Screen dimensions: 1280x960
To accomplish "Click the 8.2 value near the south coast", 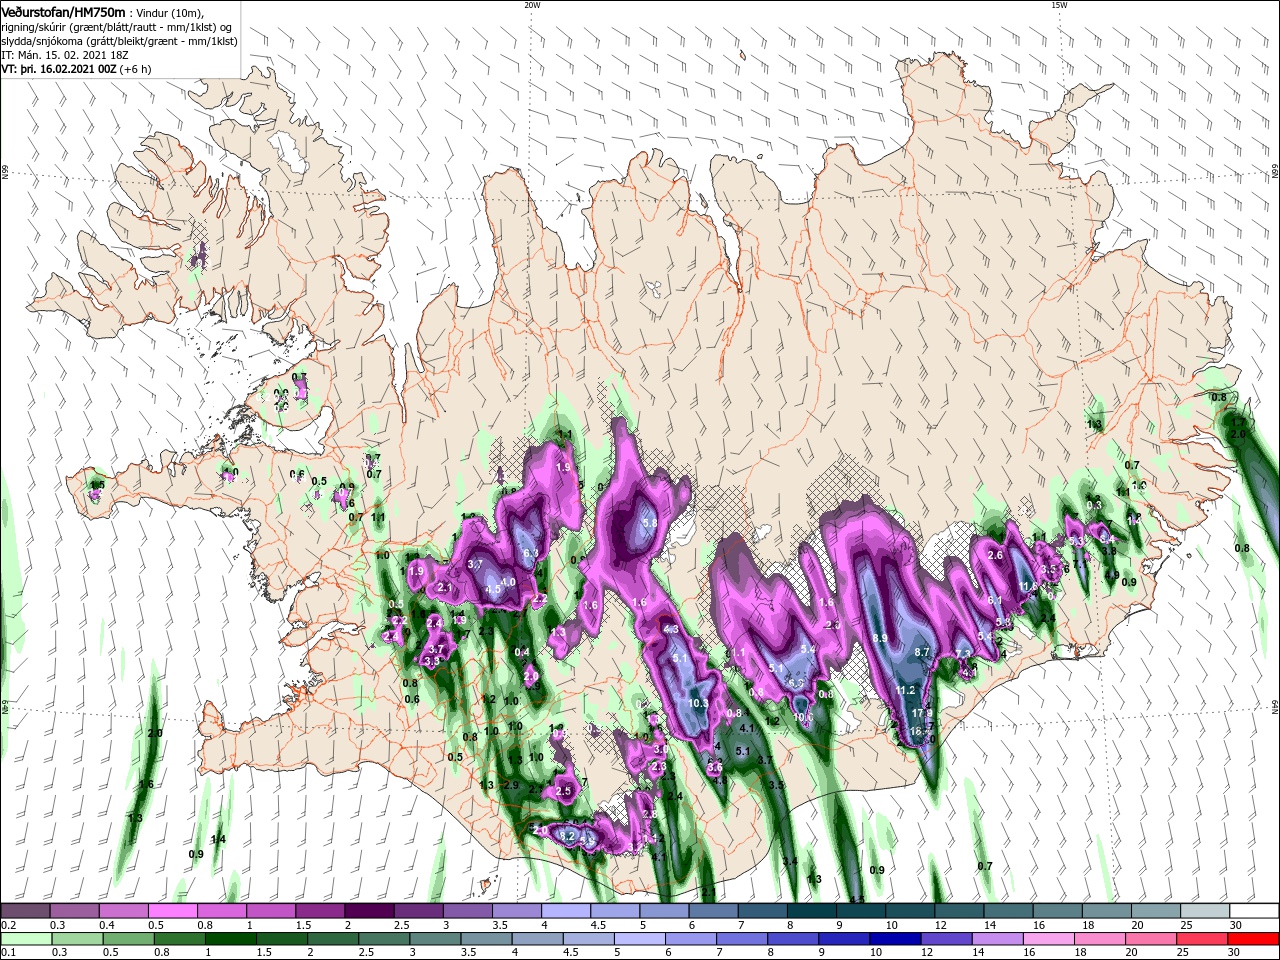I will tap(568, 836).
